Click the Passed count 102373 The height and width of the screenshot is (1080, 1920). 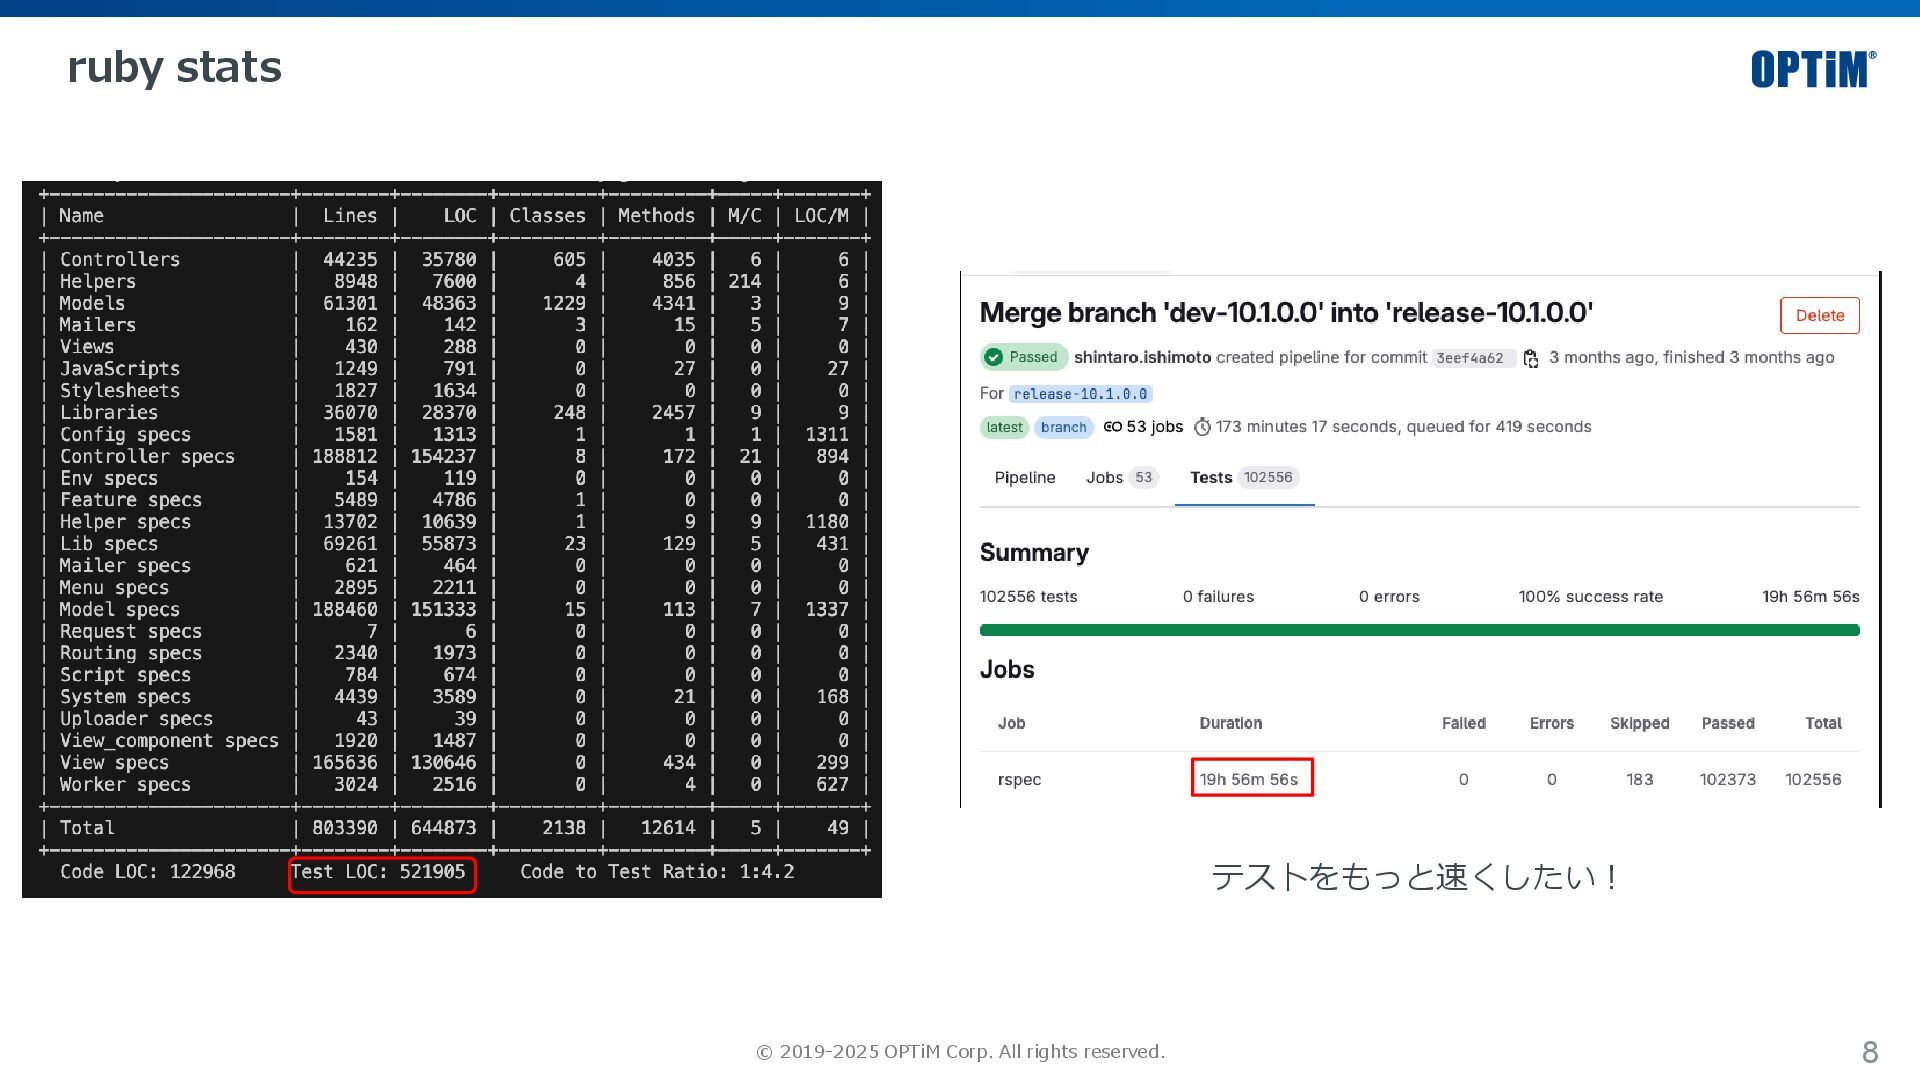click(1727, 779)
